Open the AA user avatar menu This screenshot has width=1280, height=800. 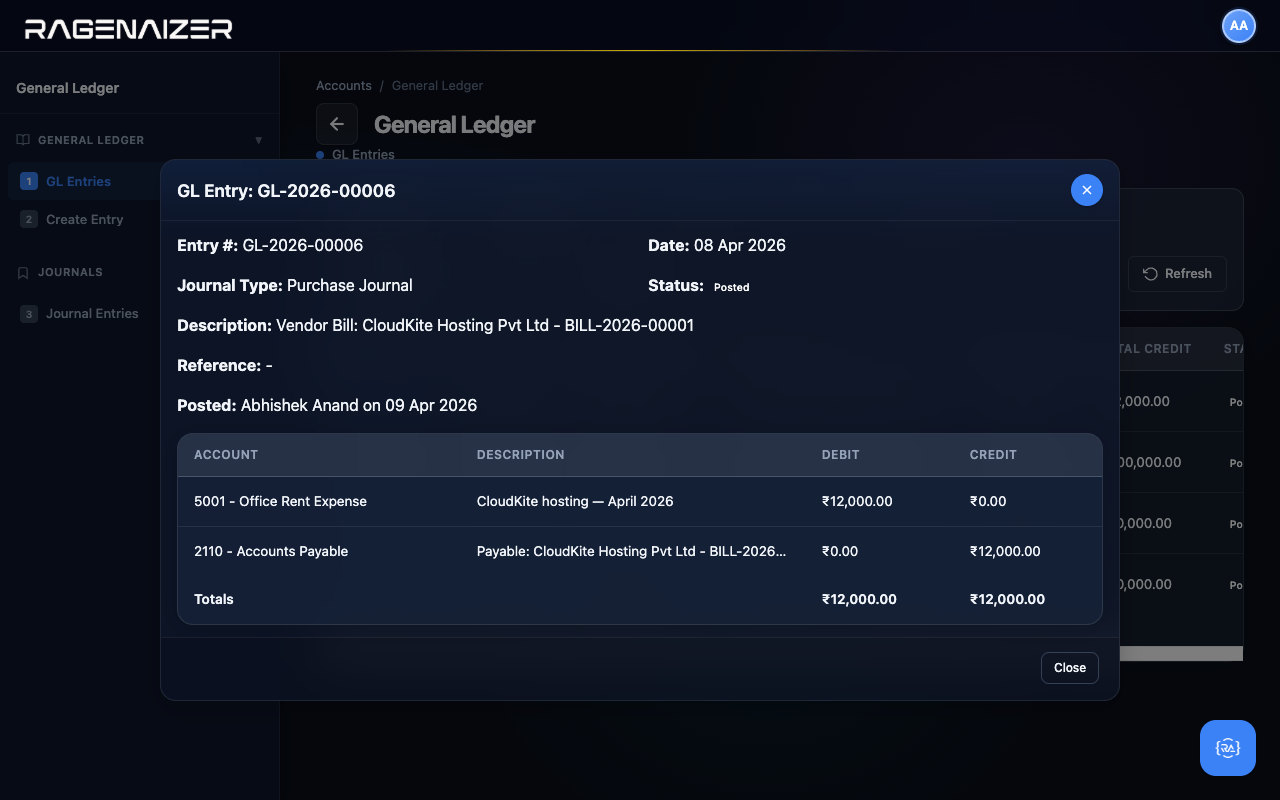[1239, 26]
